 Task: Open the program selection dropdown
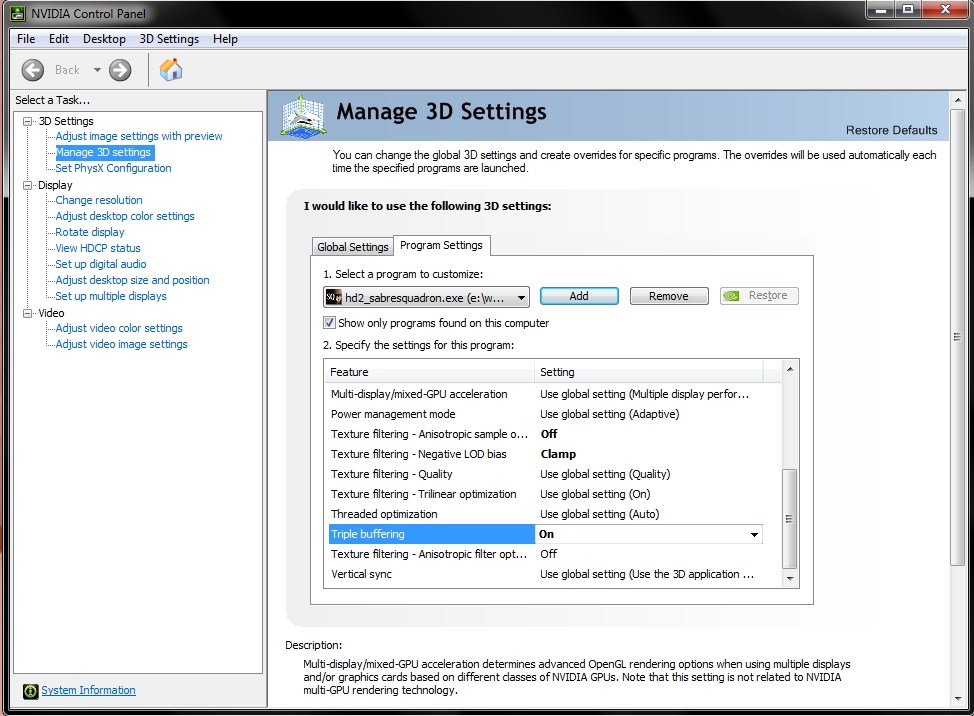(x=522, y=297)
